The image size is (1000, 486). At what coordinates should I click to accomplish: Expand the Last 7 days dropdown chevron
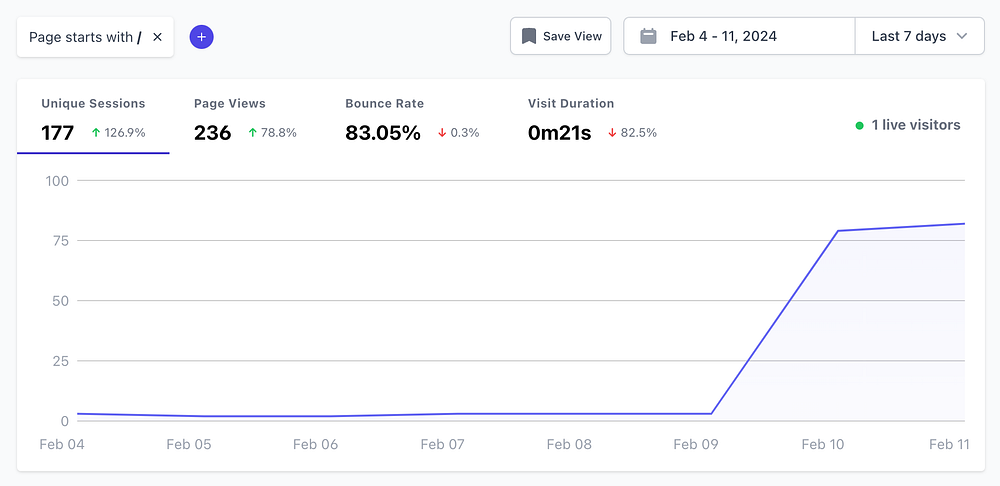[x=962, y=36]
